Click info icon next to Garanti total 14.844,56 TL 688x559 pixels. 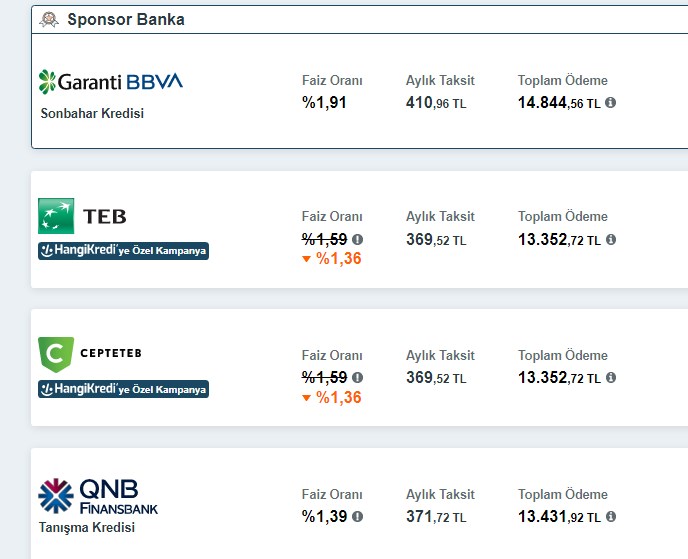[x=610, y=103]
